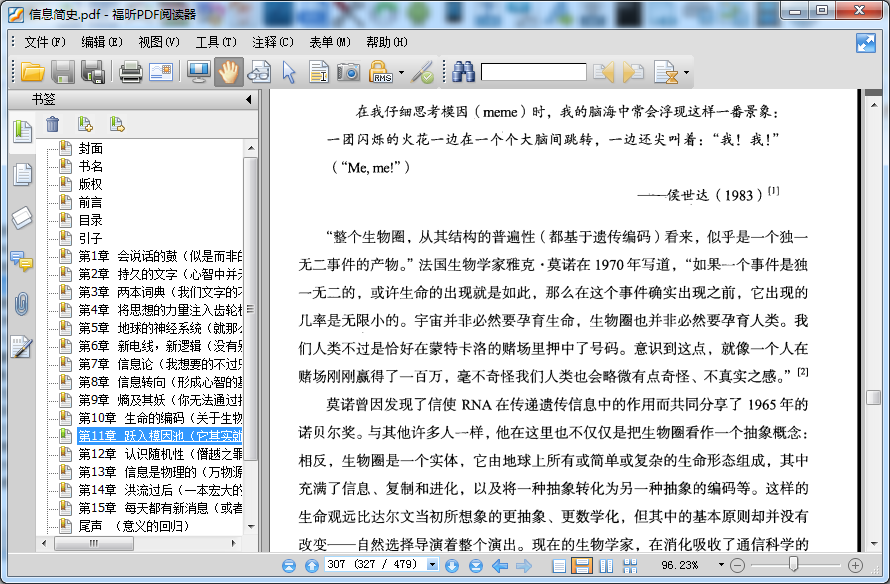Switch to single page layout
The width and height of the screenshot is (890, 584).
click(559, 565)
